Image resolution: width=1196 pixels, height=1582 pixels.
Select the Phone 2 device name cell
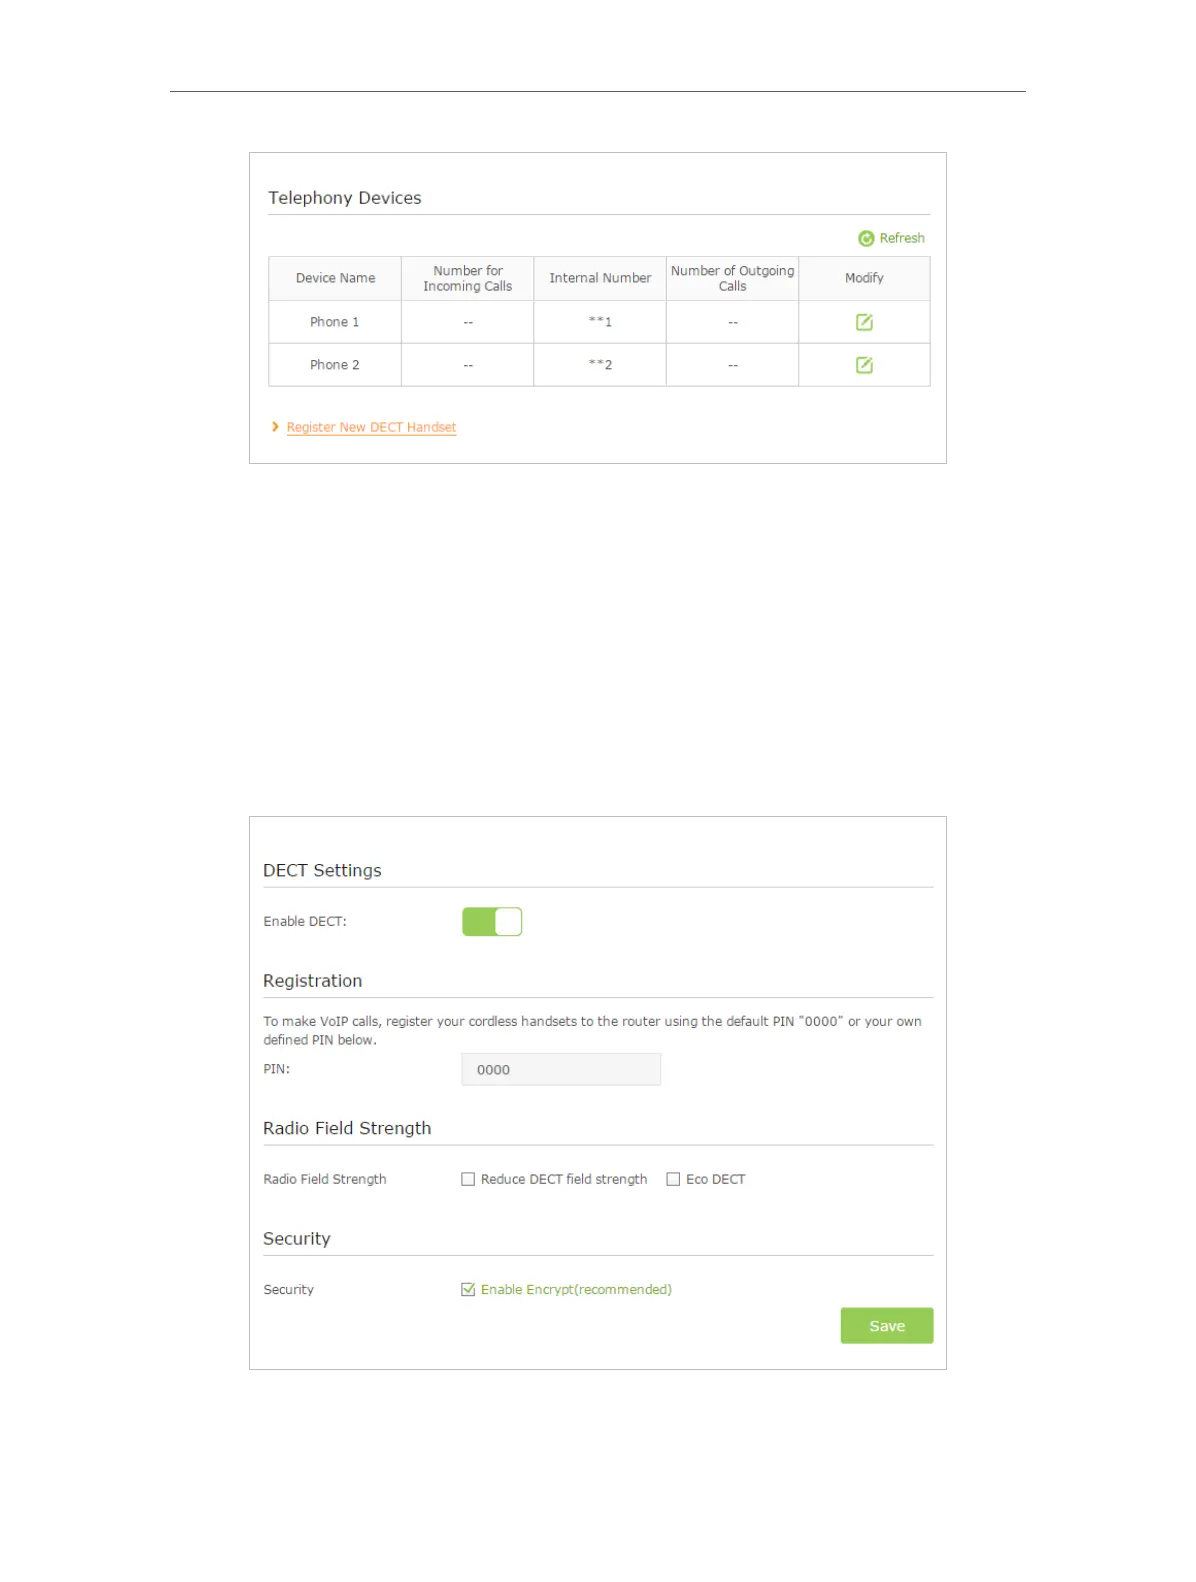[334, 365]
